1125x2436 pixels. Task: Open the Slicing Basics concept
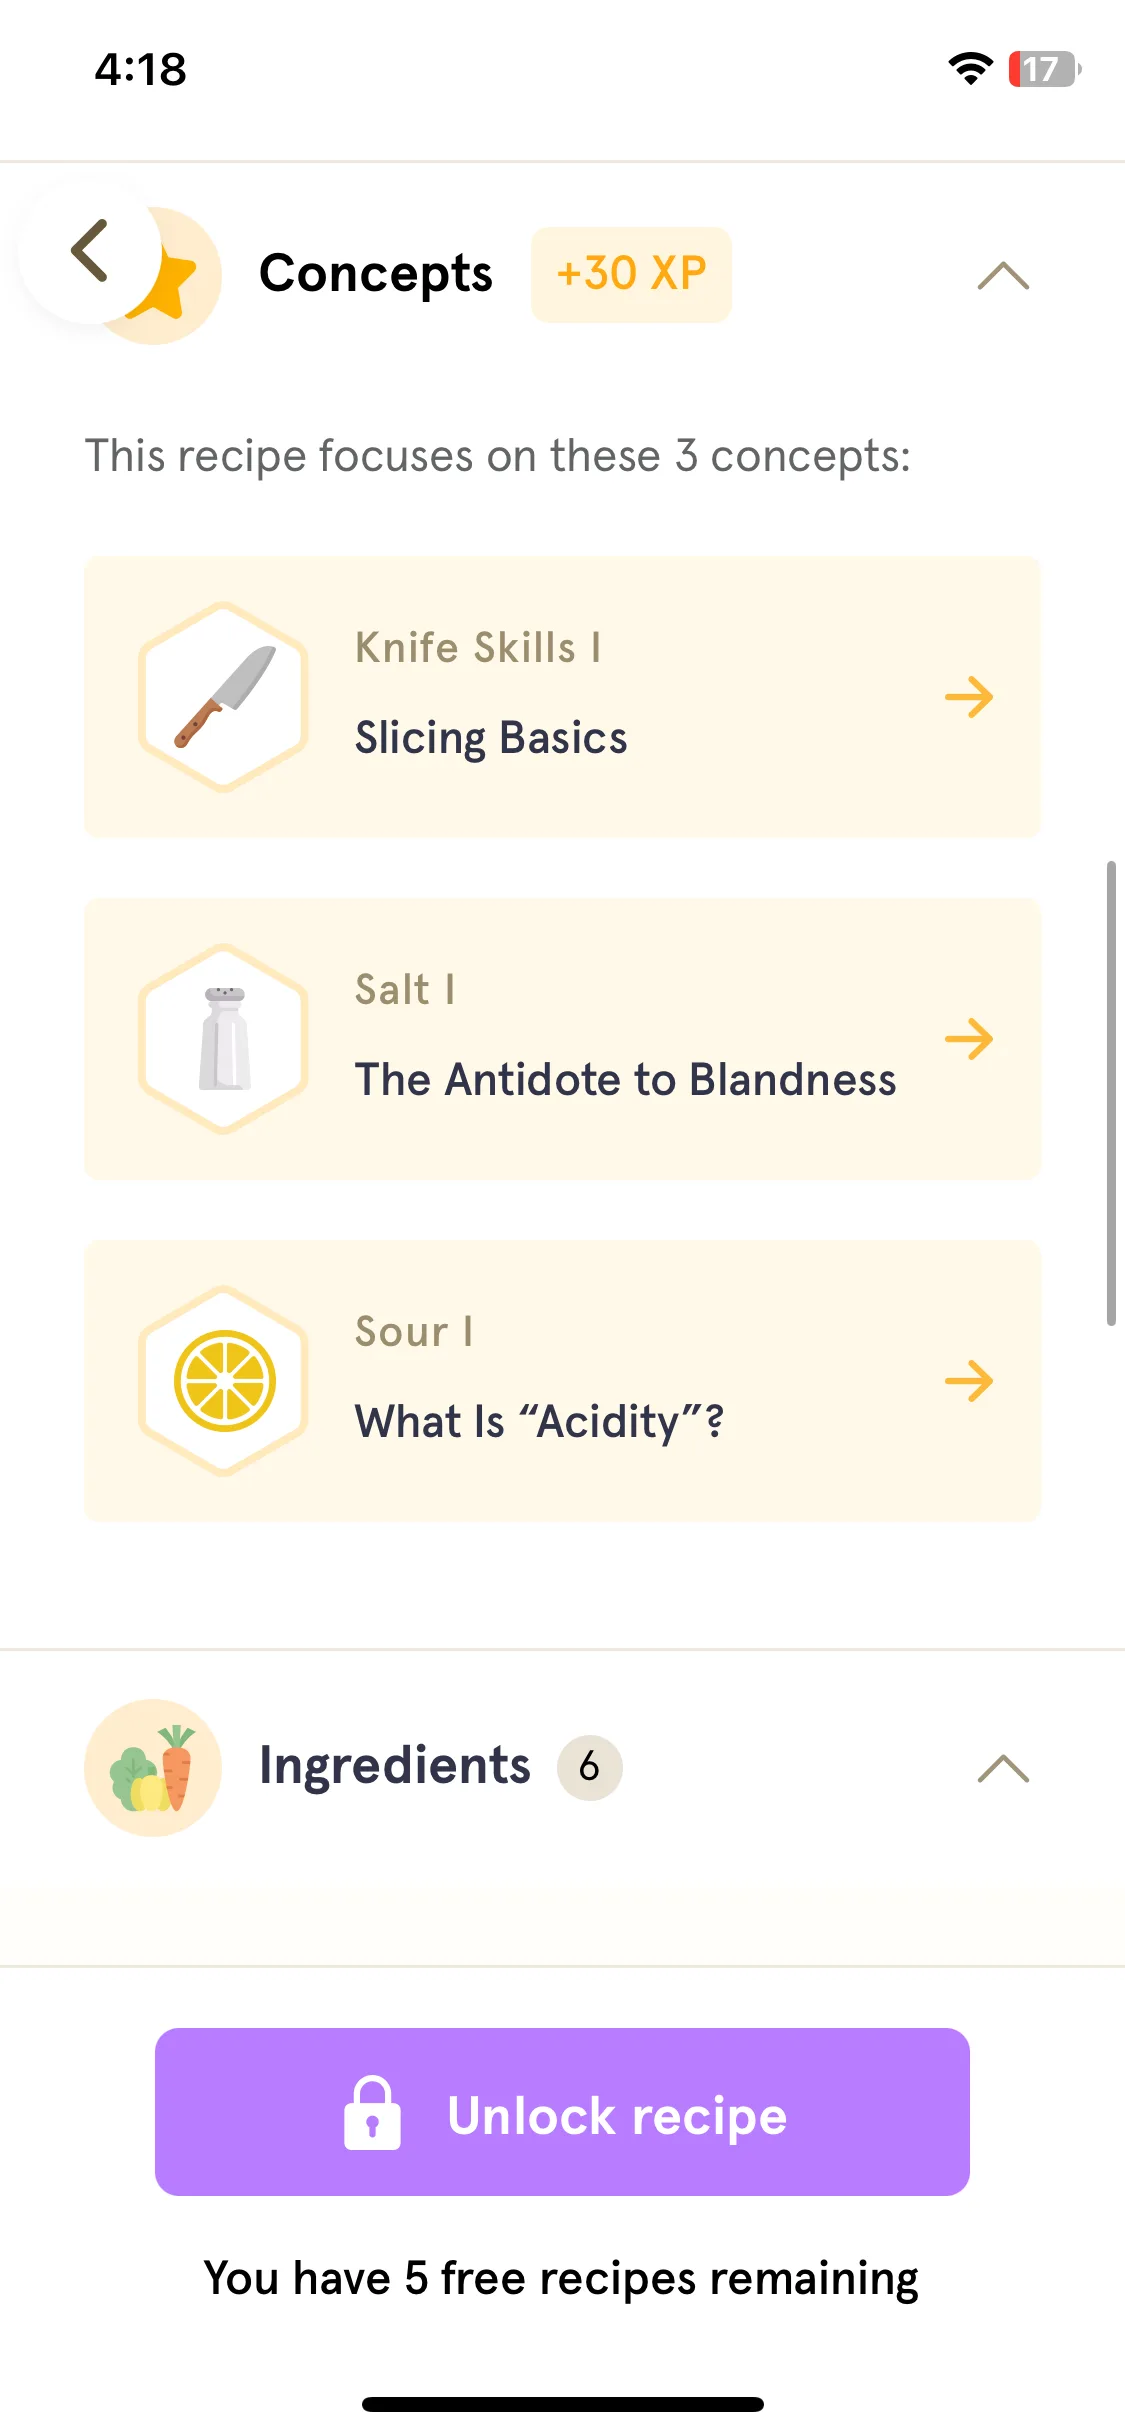[x=562, y=697]
